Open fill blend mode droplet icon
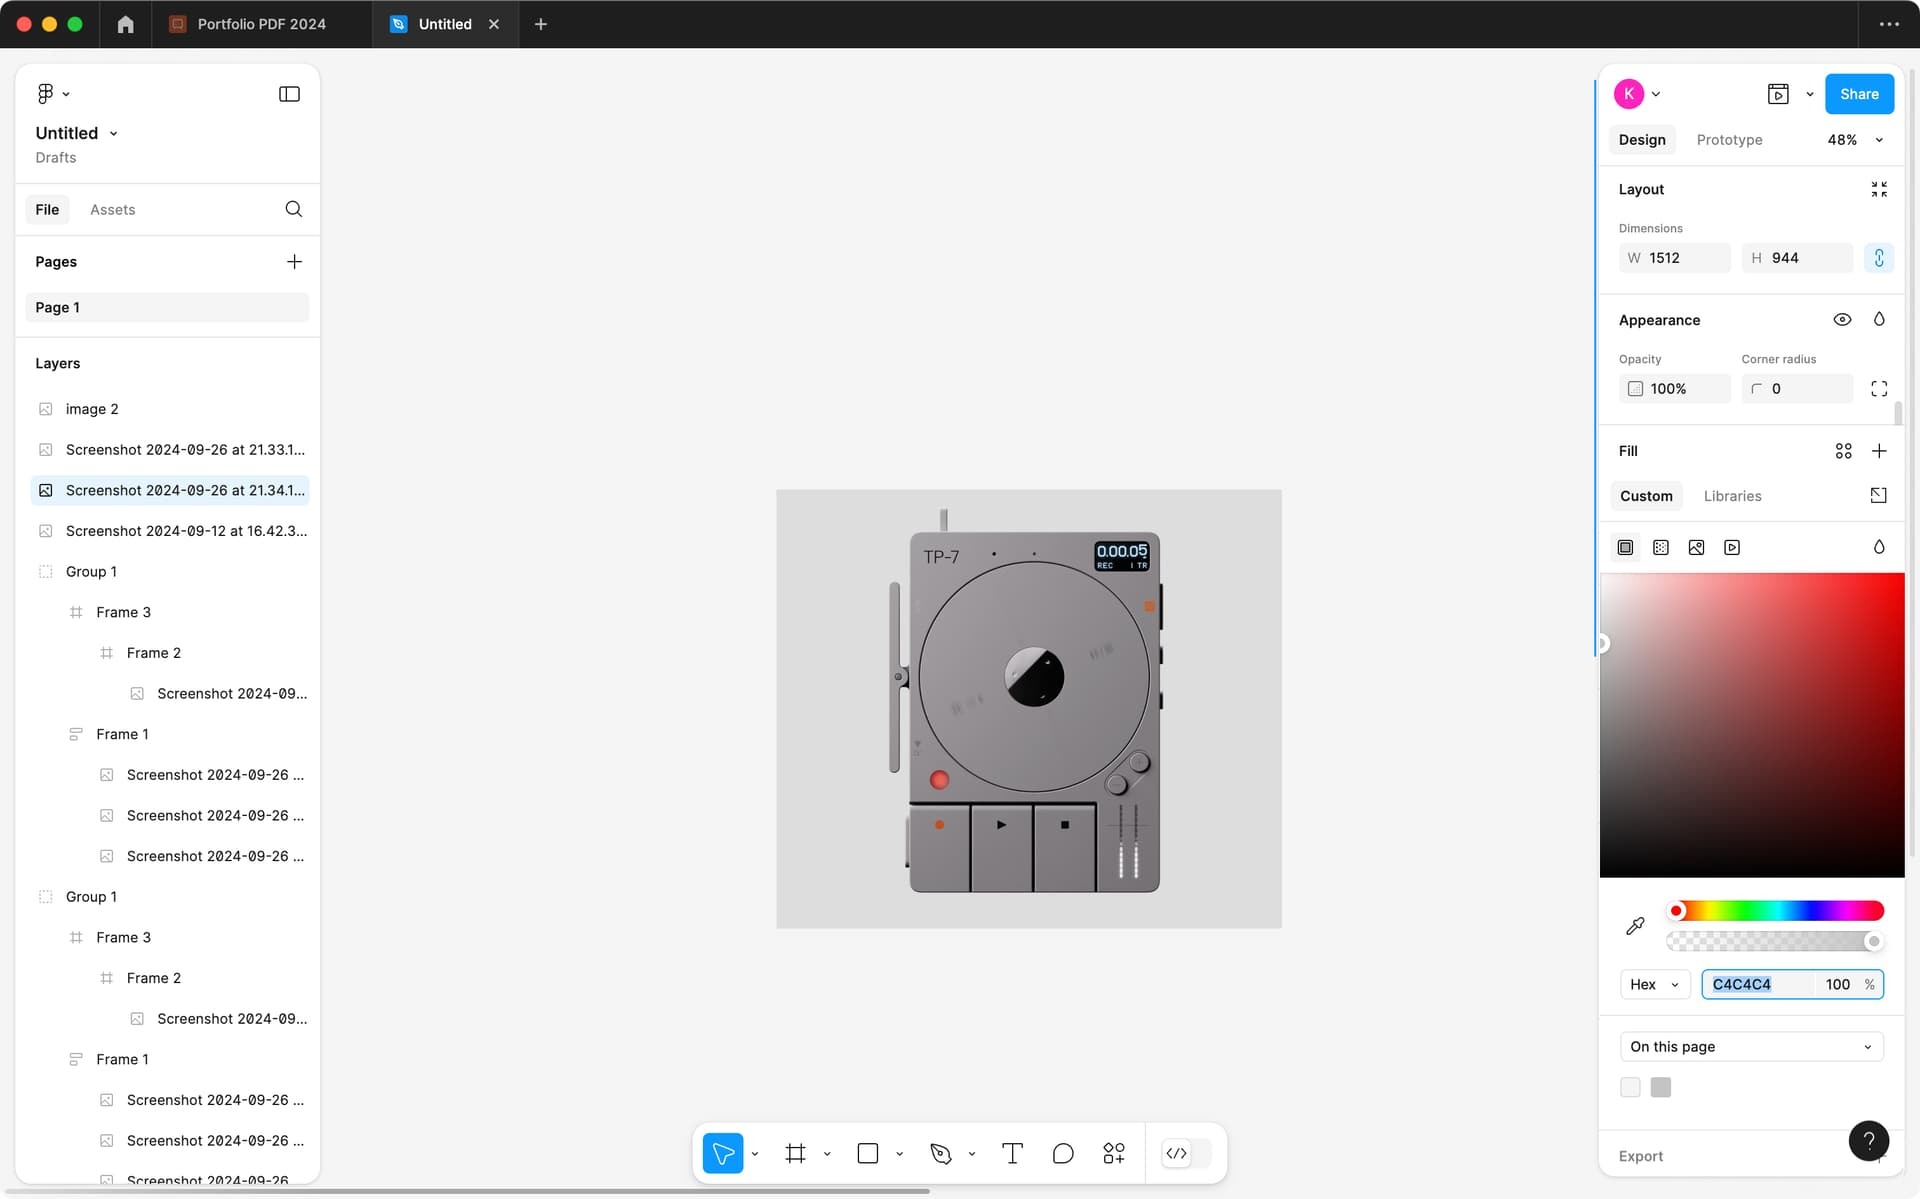The width and height of the screenshot is (1920, 1199). pos(1879,547)
